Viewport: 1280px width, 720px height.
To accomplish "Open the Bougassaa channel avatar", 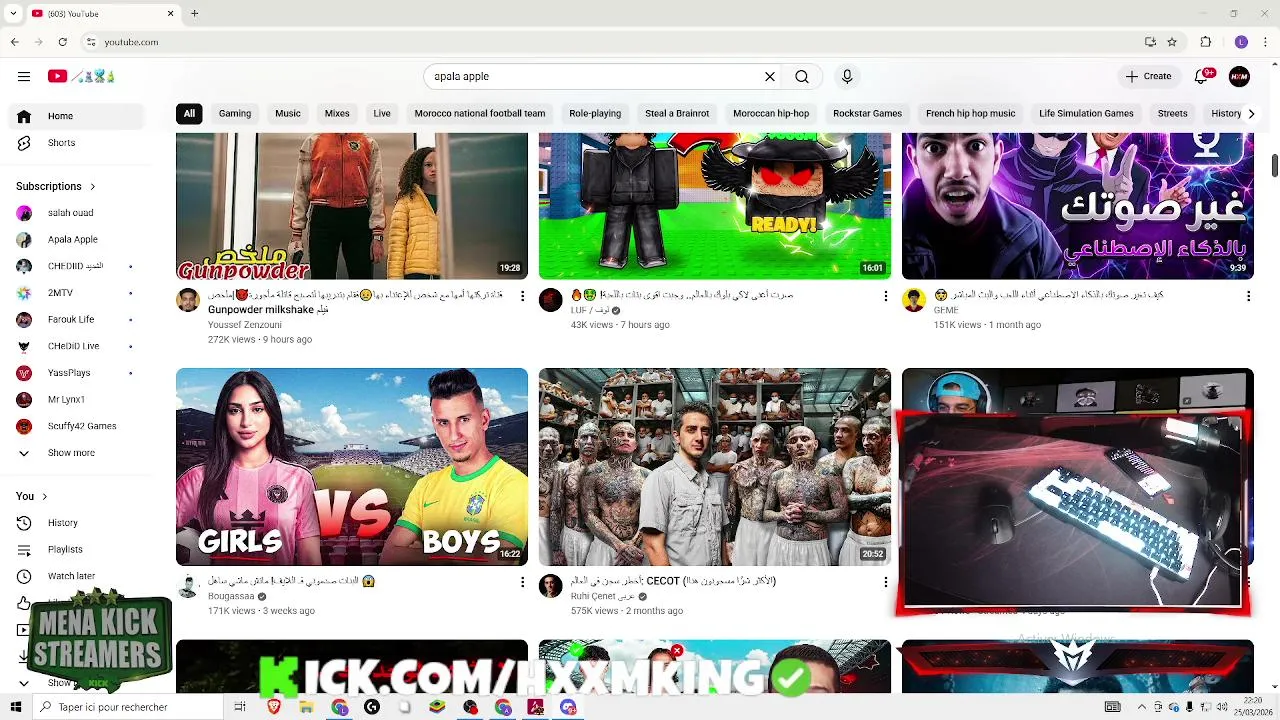I will (x=188, y=586).
